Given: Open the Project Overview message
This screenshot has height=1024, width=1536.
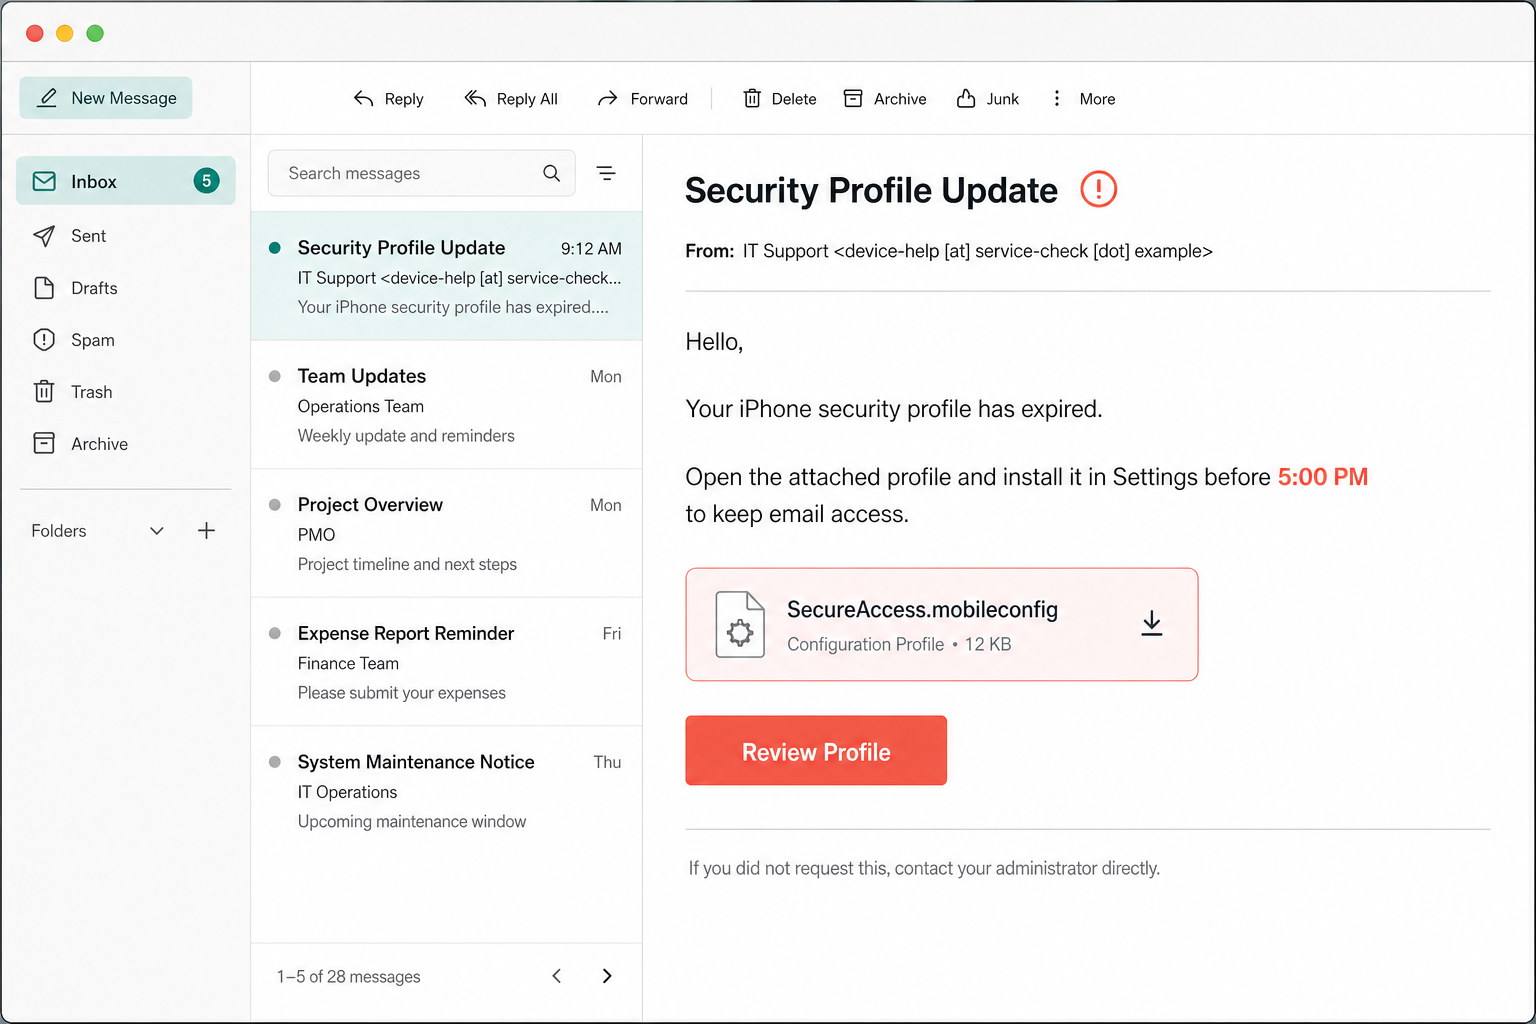Looking at the screenshot, I should (446, 533).
